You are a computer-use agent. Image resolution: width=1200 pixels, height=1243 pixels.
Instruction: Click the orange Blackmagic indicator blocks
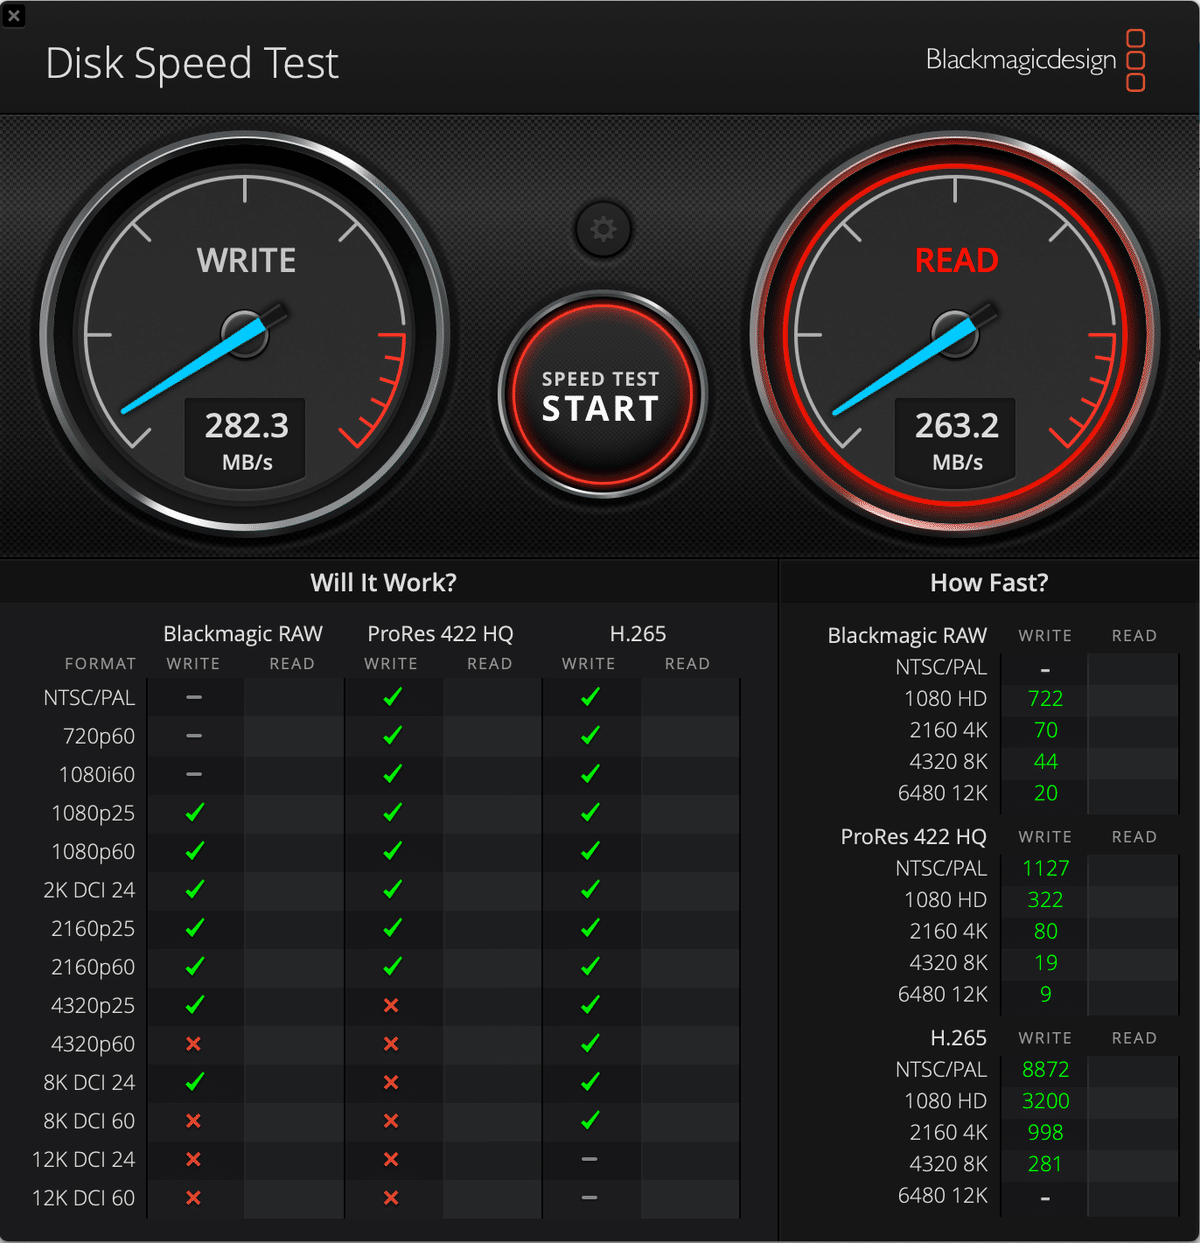click(1135, 60)
